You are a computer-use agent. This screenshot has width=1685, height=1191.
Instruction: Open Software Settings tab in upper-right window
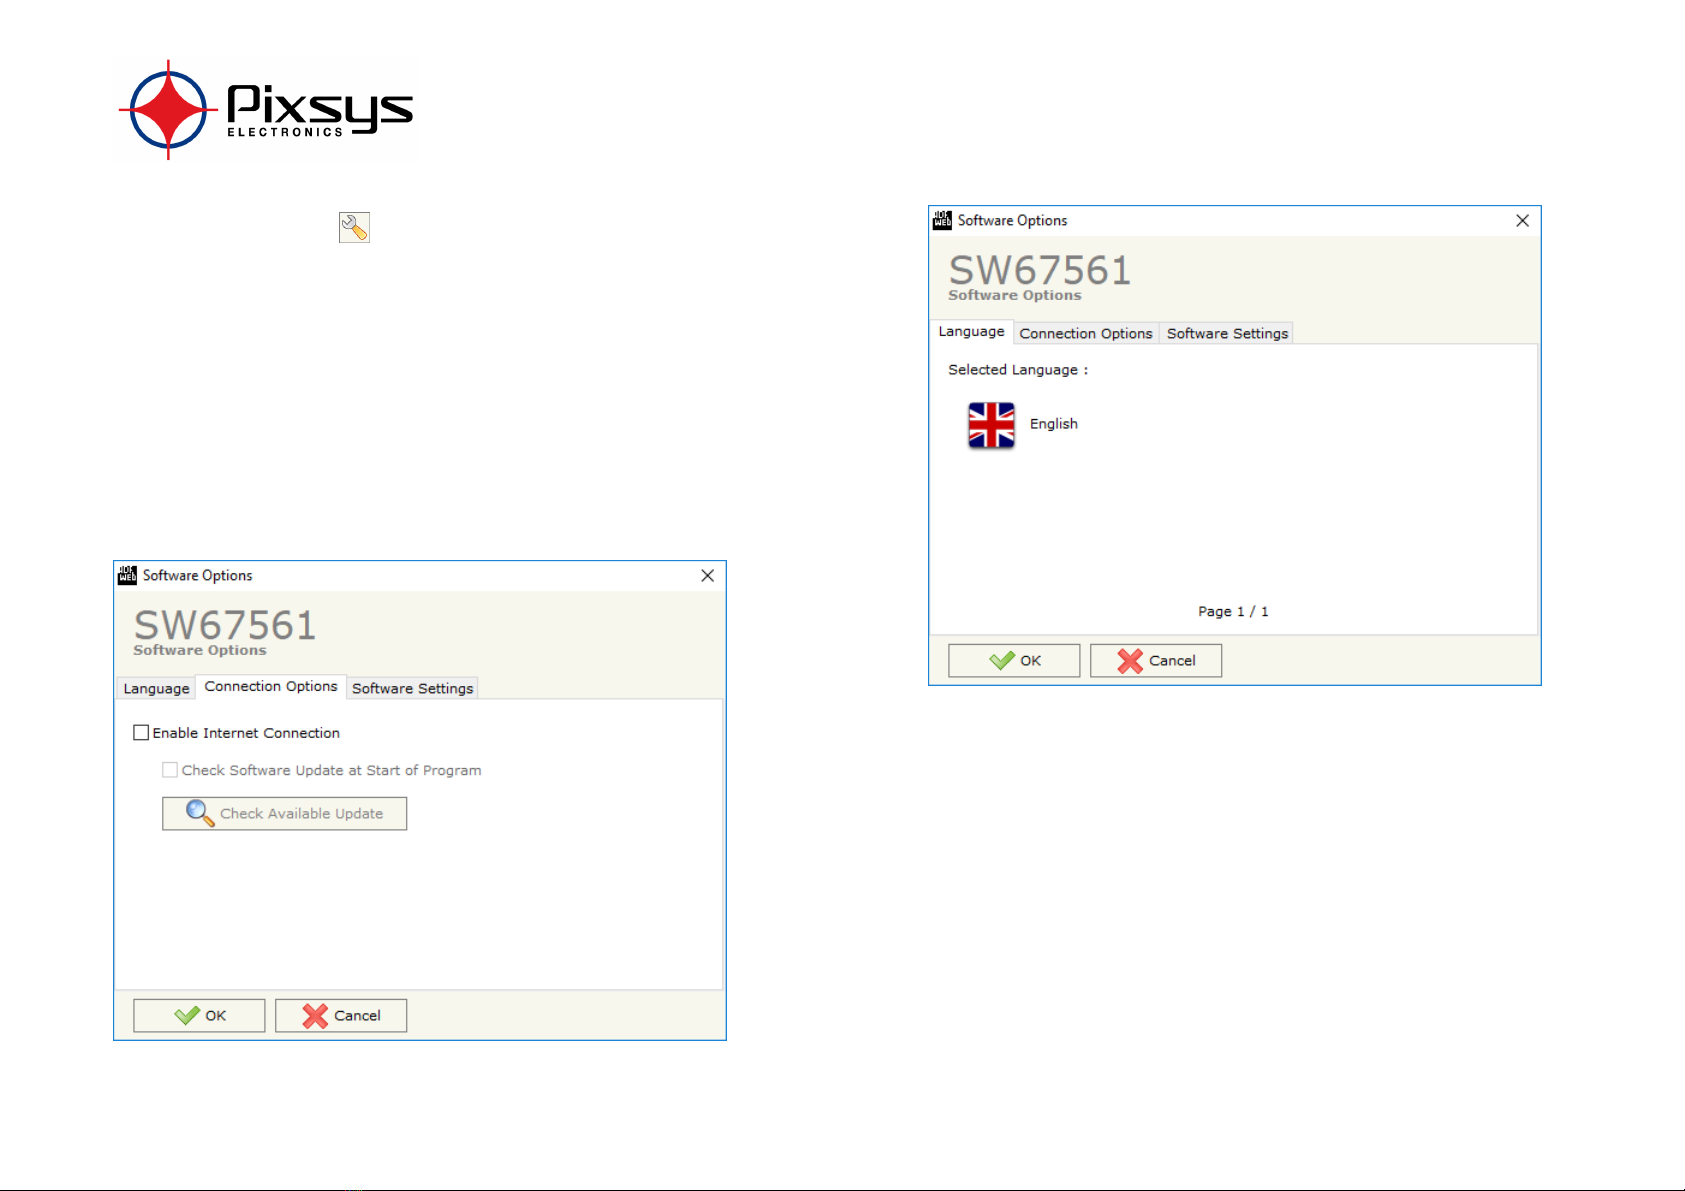pos(1227,333)
